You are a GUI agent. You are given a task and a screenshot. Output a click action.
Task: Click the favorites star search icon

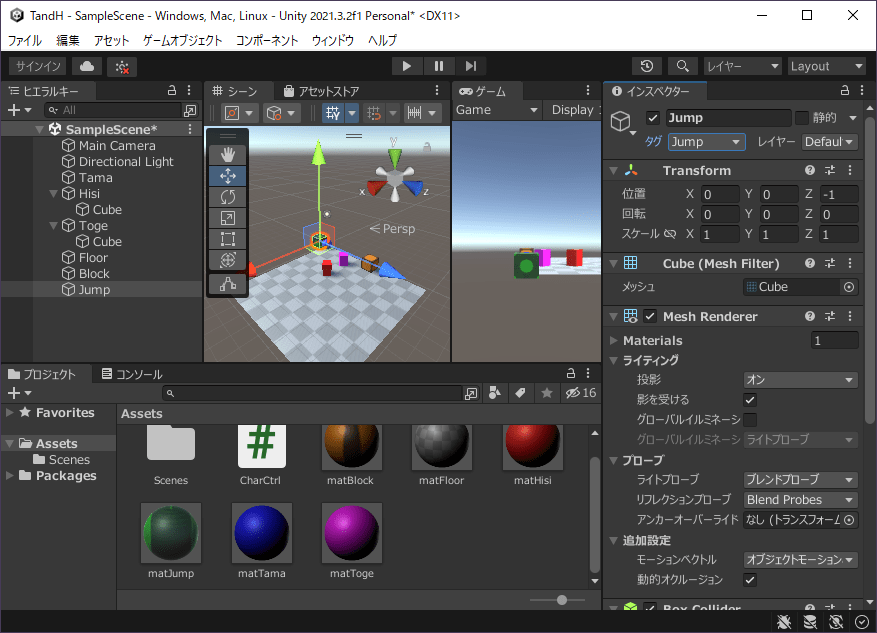[547, 393]
